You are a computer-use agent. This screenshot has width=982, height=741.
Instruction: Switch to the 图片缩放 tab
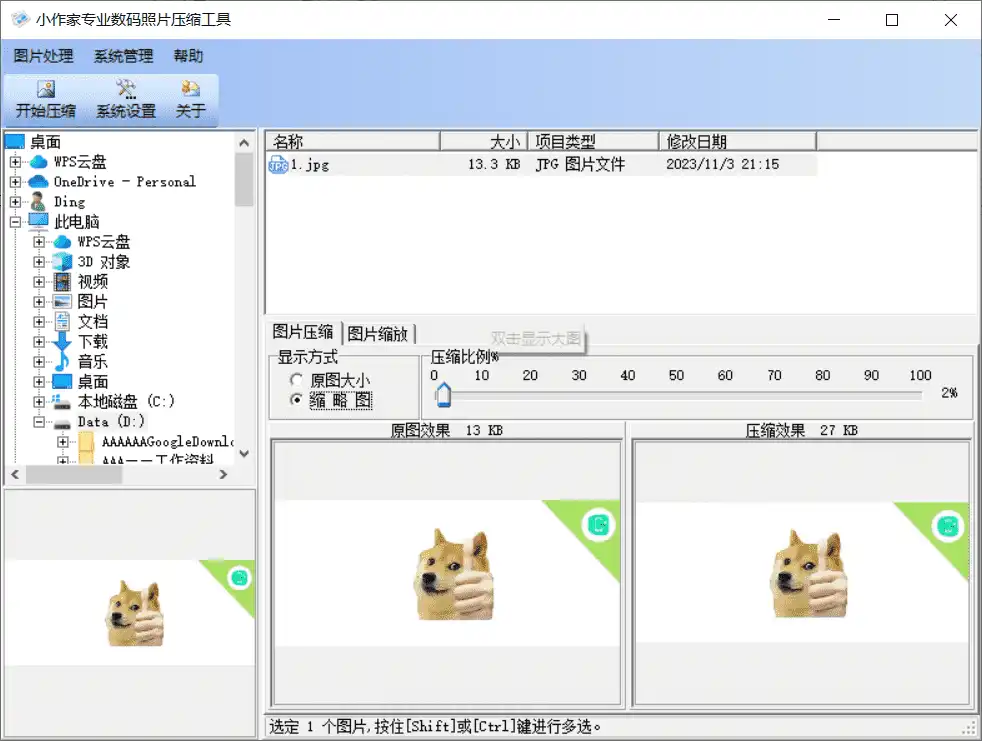pyautogui.click(x=378, y=334)
